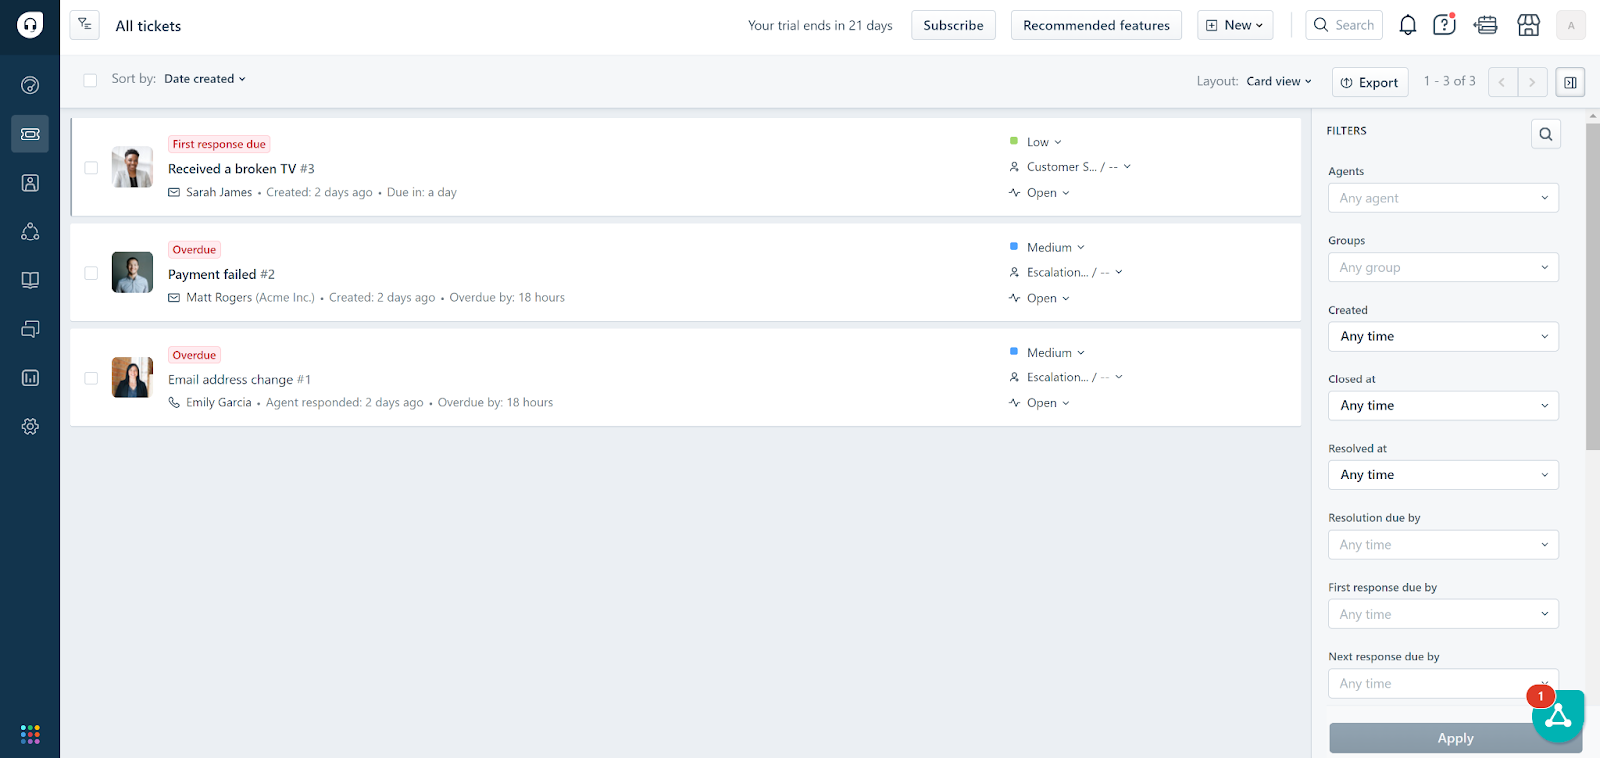Open the notifications bell icon

coord(1407,25)
